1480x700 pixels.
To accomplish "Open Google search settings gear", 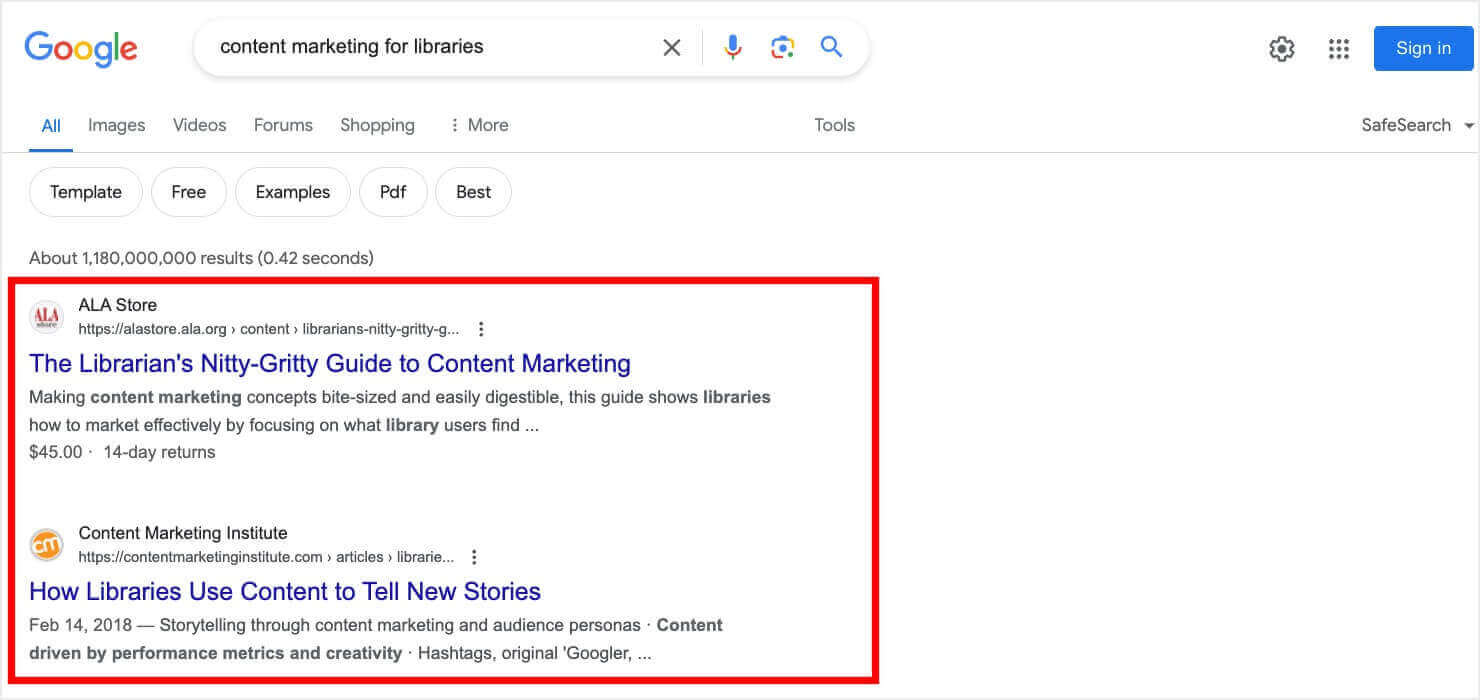I will [x=1281, y=48].
